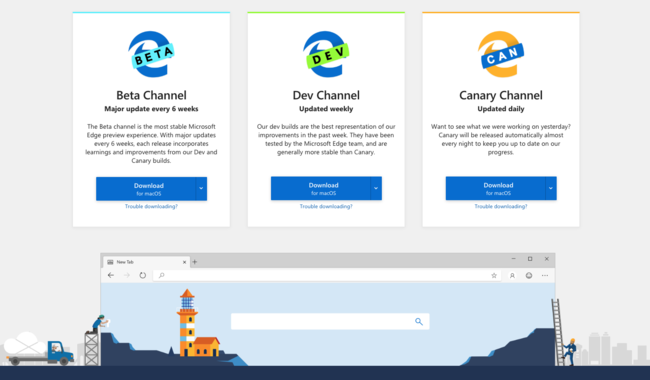650x380 pixels.
Task: Open Trouble downloading link under Beta Channel
Action: (x=151, y=206)
